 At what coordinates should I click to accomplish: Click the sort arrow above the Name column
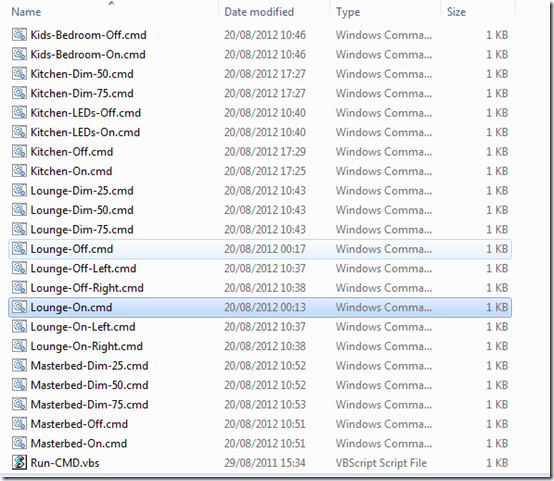(112, 3)
